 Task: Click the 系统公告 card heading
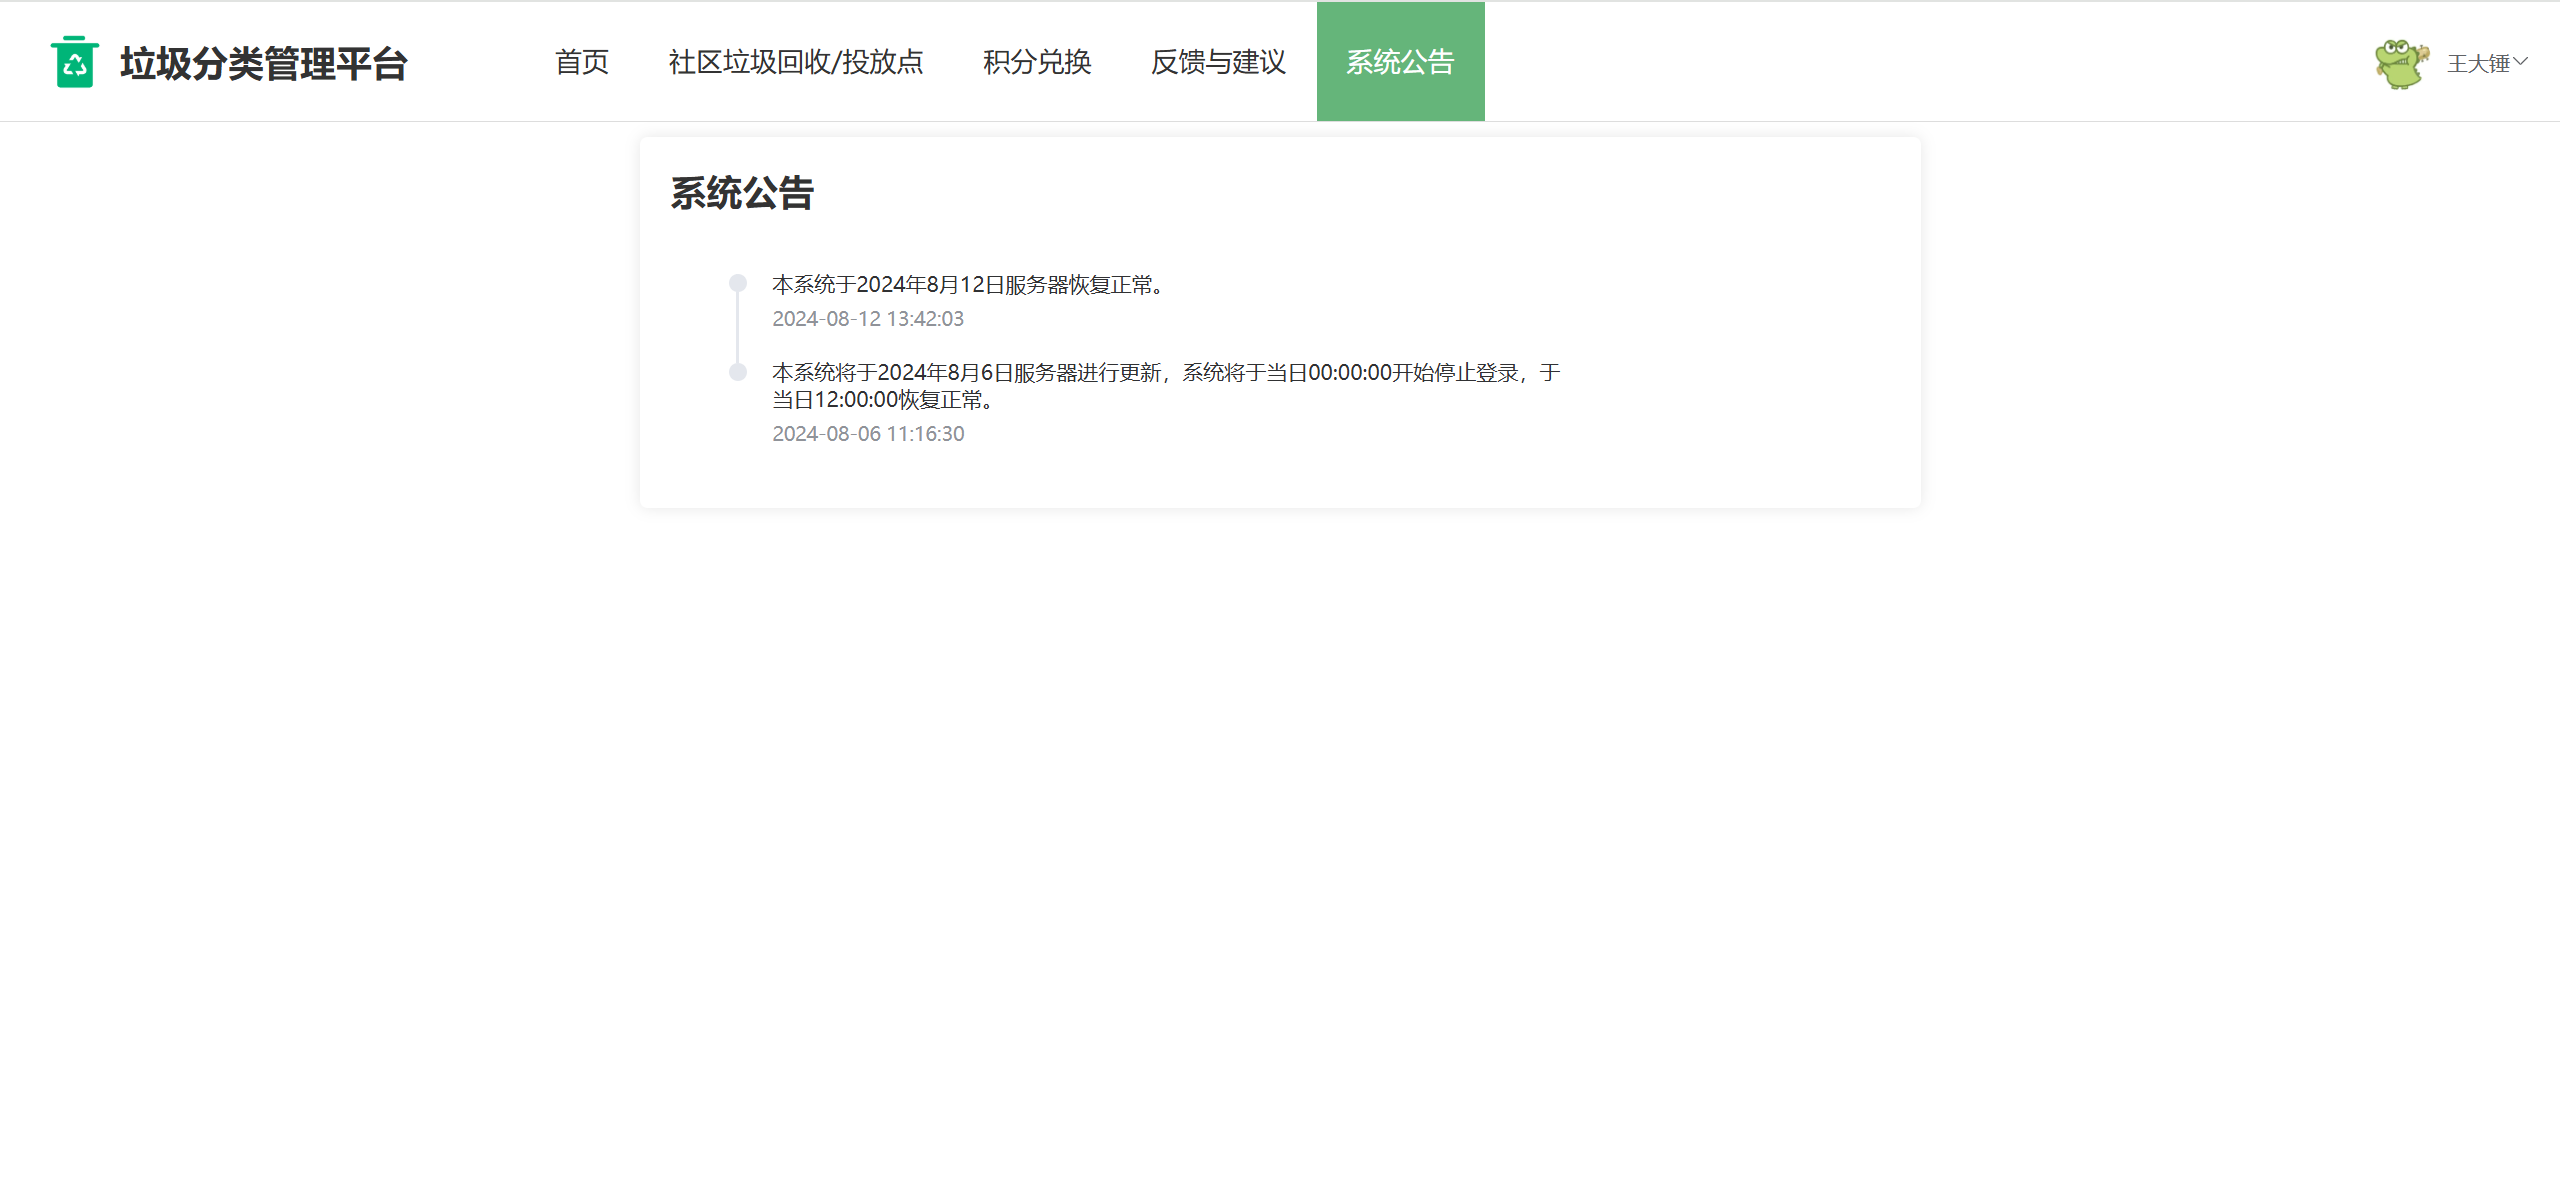pos(742,193)
